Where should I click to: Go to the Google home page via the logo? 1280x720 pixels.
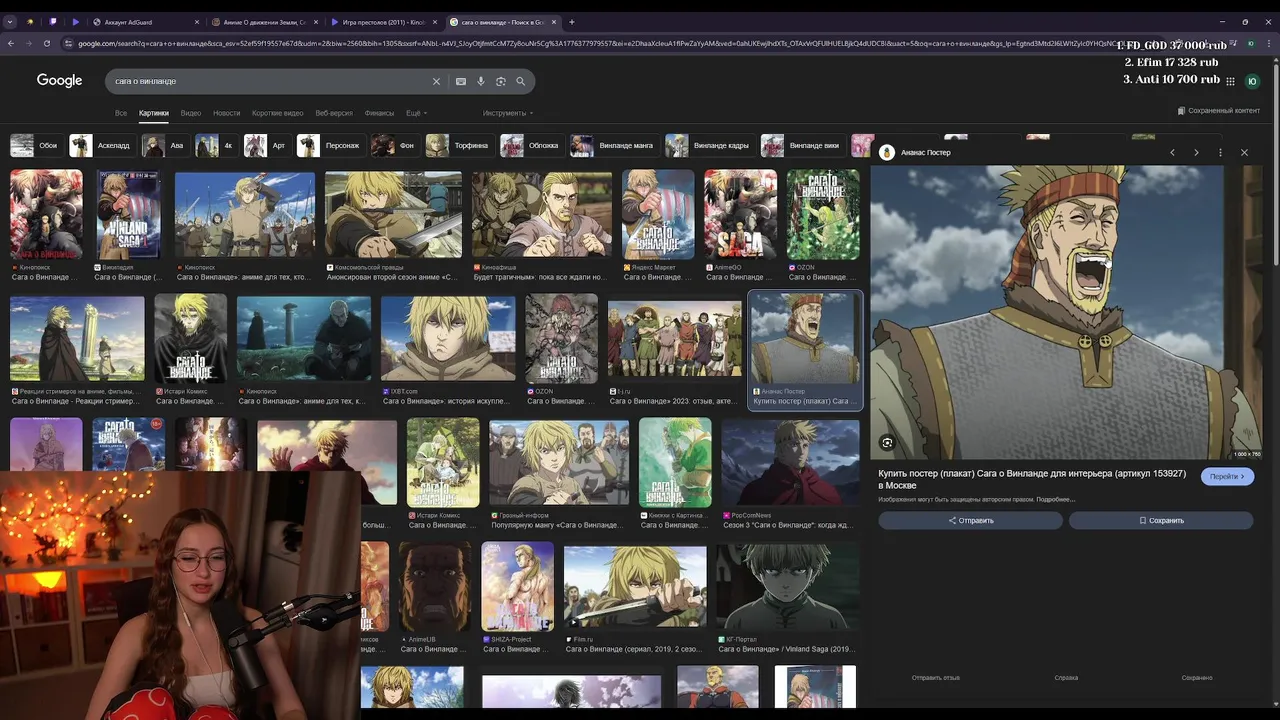click(59, 80)
